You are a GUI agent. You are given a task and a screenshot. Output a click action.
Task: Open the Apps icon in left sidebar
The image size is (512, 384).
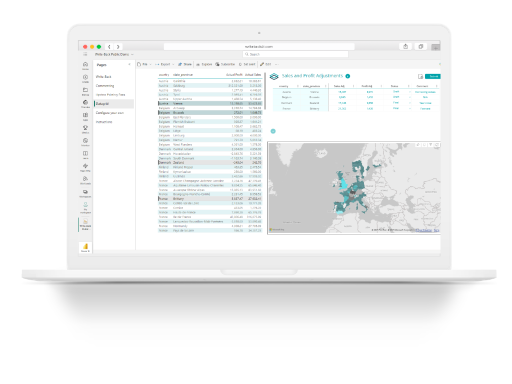coord(85,116)
